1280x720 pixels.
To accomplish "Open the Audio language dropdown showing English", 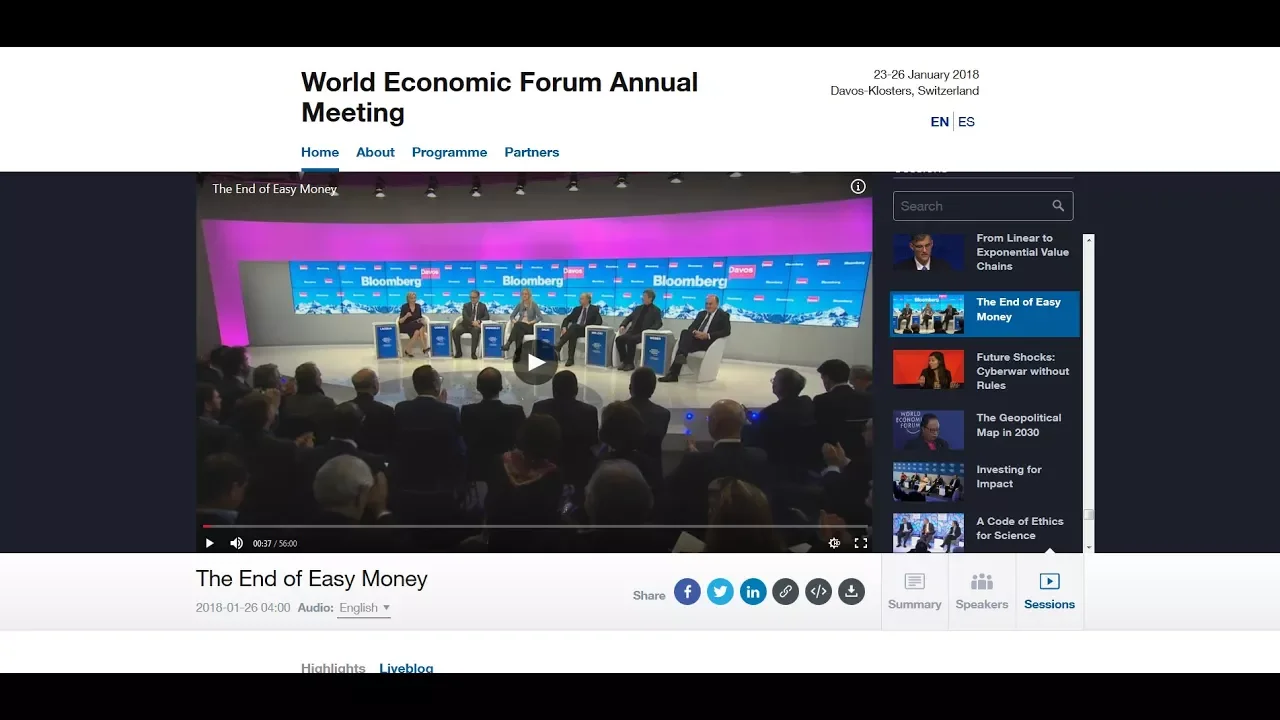I will coord(364,608).
